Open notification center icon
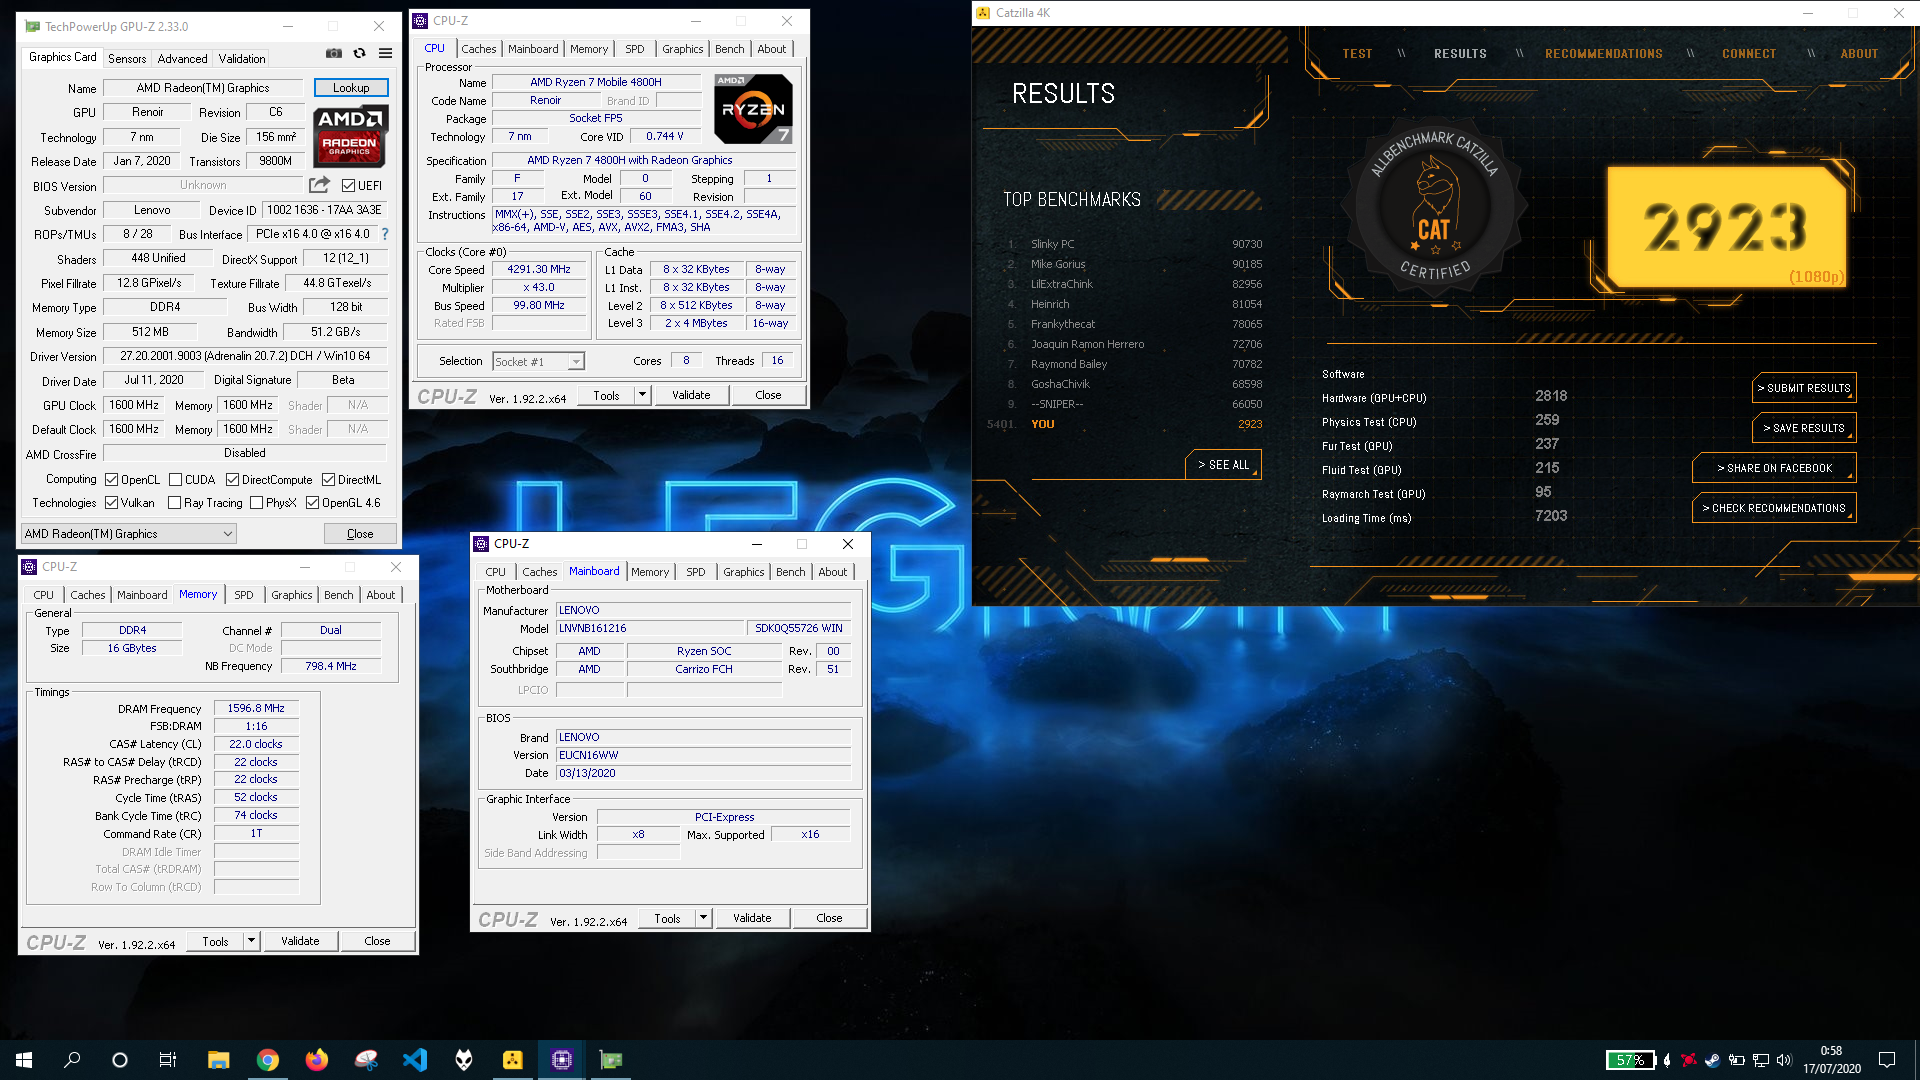 point(1887,1060)
